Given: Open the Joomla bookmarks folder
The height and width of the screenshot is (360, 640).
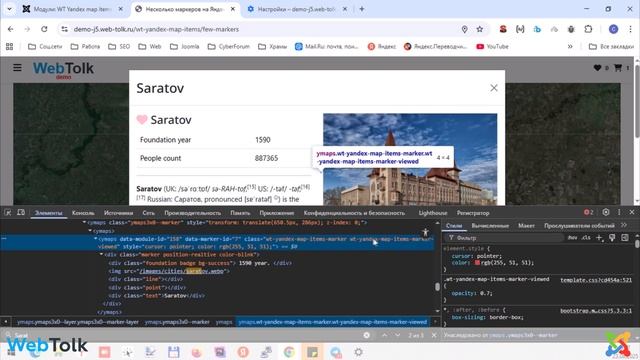Looking at the screenshot, I should (x=184, y=47).
